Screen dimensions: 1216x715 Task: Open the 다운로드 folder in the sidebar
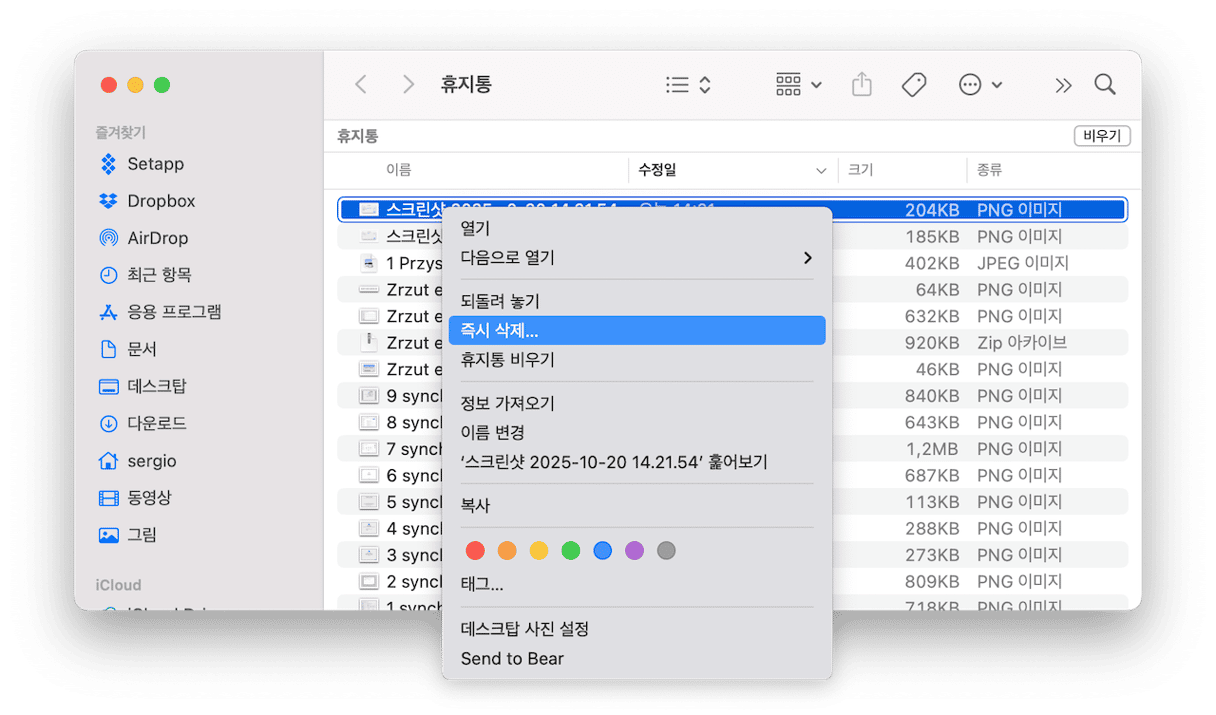pos(156,423)
